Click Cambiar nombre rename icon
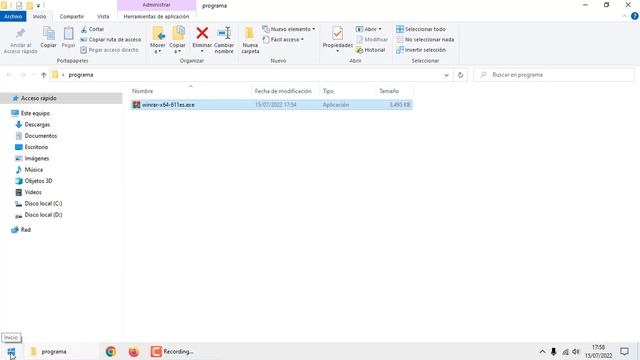This screenshot has height=360, width=640. click(x=224, y=40)
